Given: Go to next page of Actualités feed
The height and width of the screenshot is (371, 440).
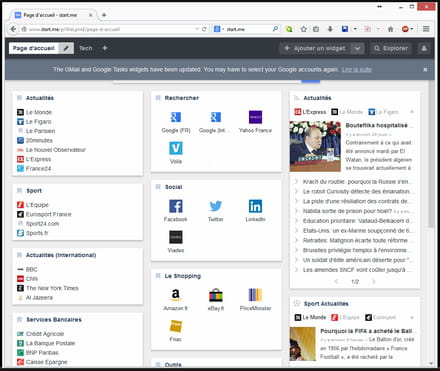Looking at the screenshot, I should pos(374,282).
